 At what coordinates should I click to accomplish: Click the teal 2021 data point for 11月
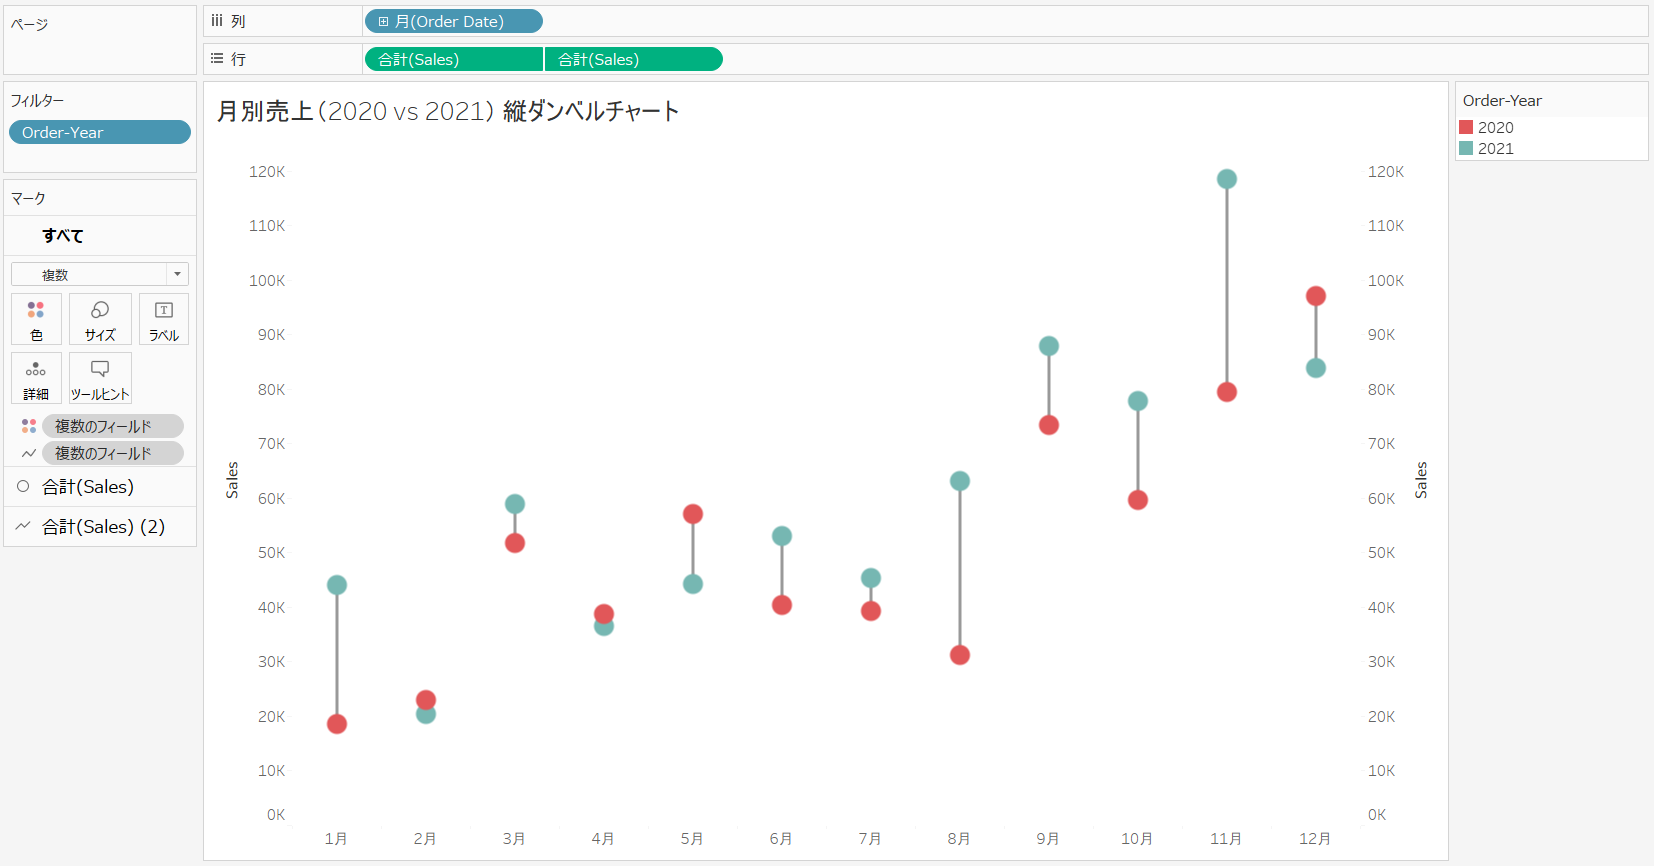click(x=1227, y=179)
